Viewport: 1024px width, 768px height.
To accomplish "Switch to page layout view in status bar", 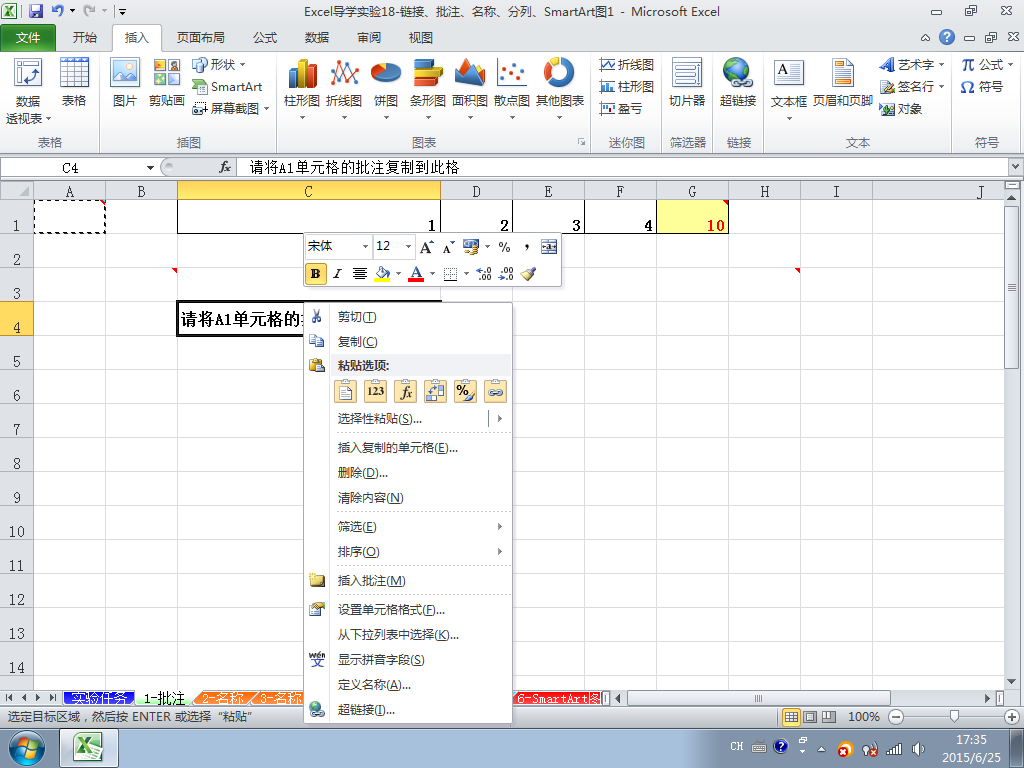I will [x=810, y=716].
